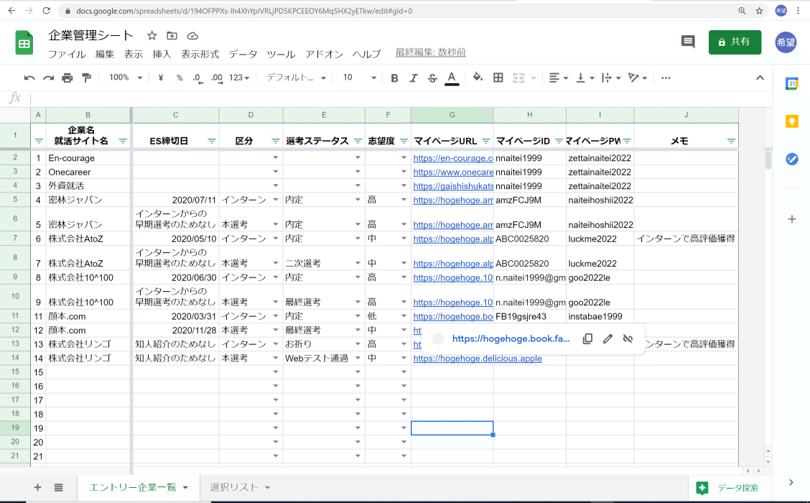Click the More toolbar options ellipsis
This screenshot has height=503, width=810.
(x=666, y=78)
